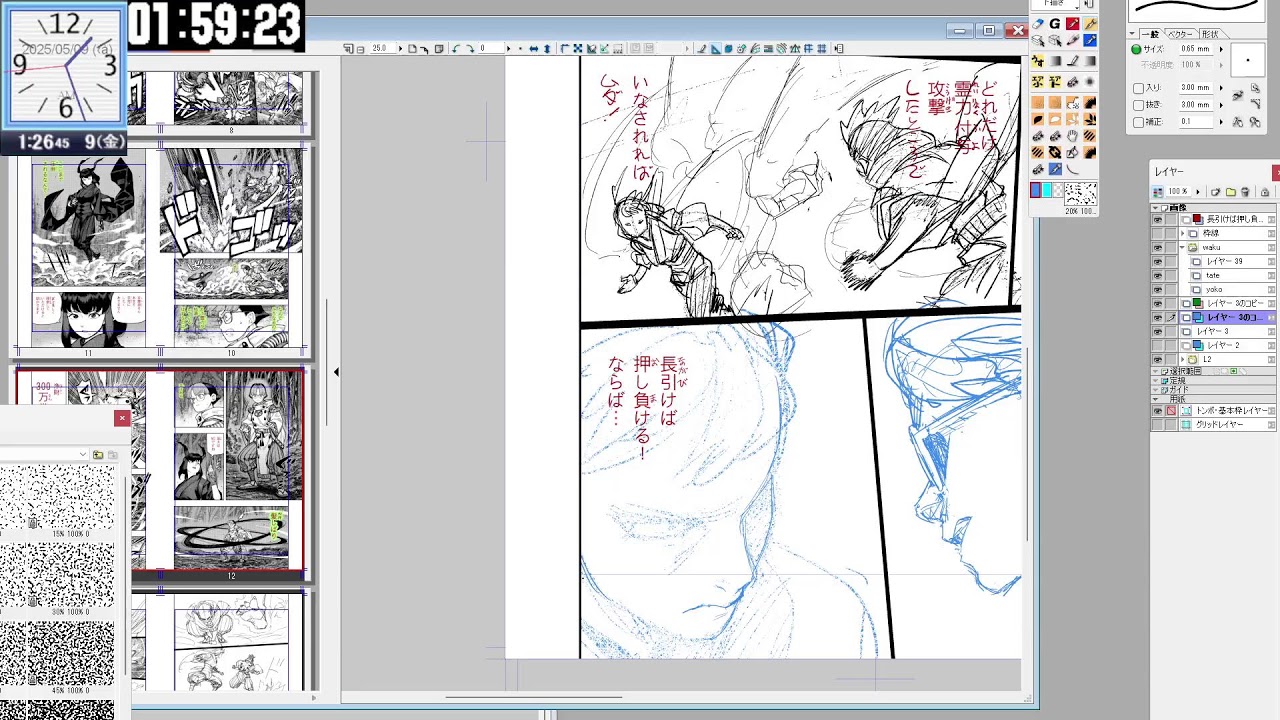
Task: Select the blue pen tool icon
Action: click(x=1090, y=40)
